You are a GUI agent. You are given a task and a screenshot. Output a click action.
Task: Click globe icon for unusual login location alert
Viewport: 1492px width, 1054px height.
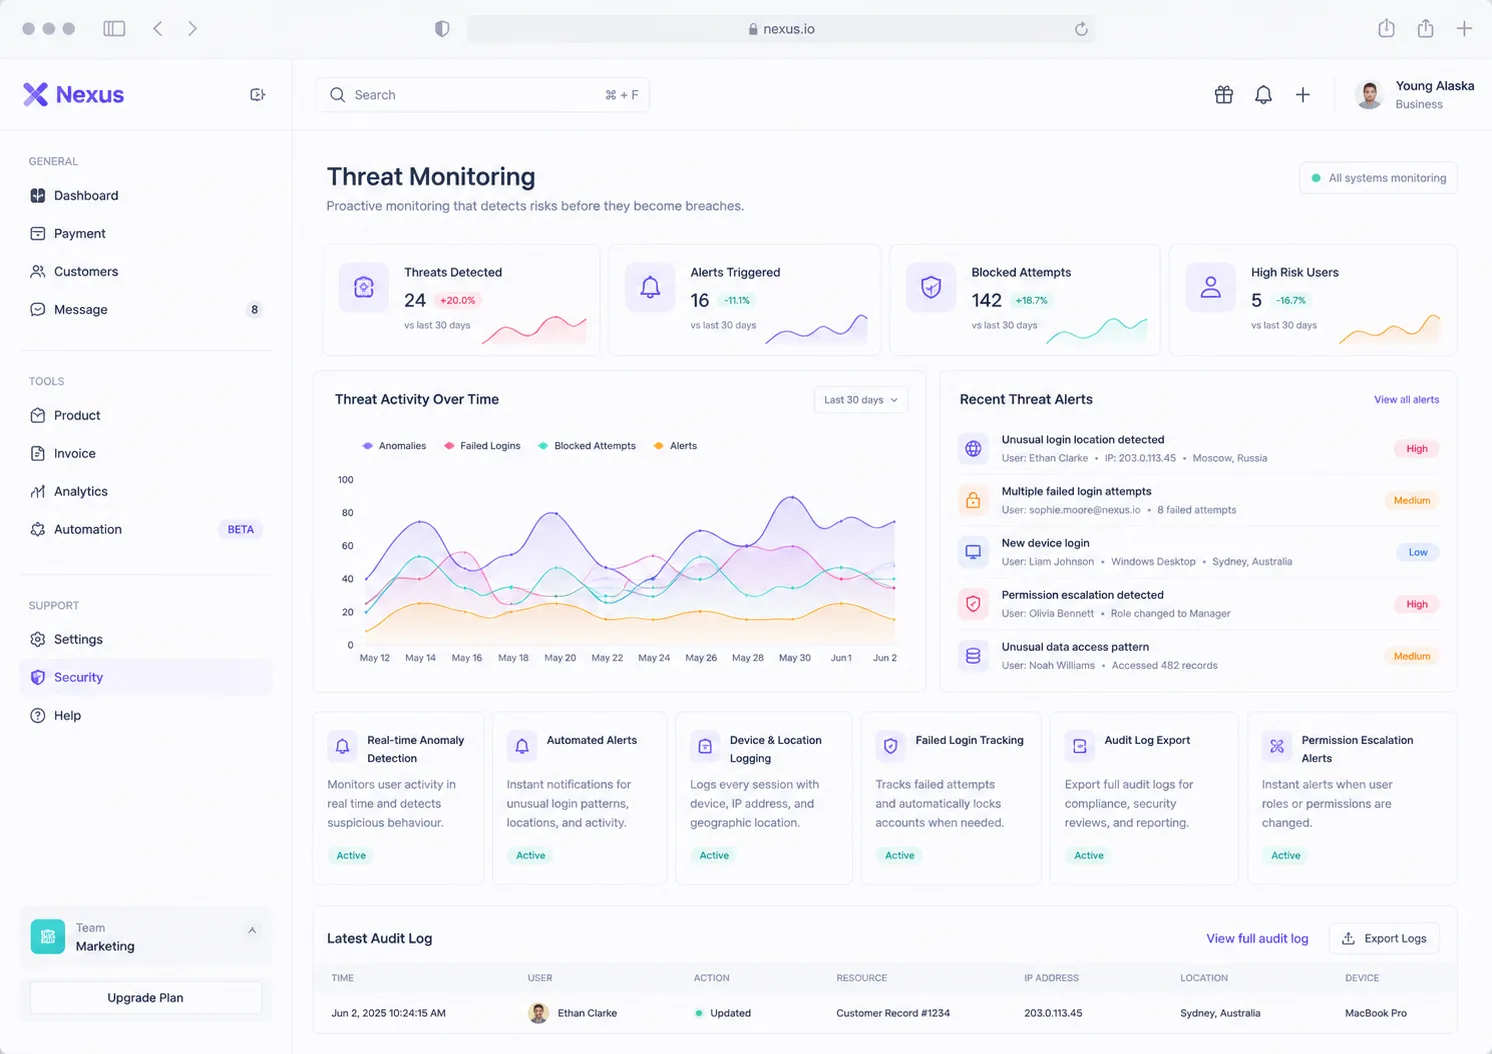pos(973,448)
